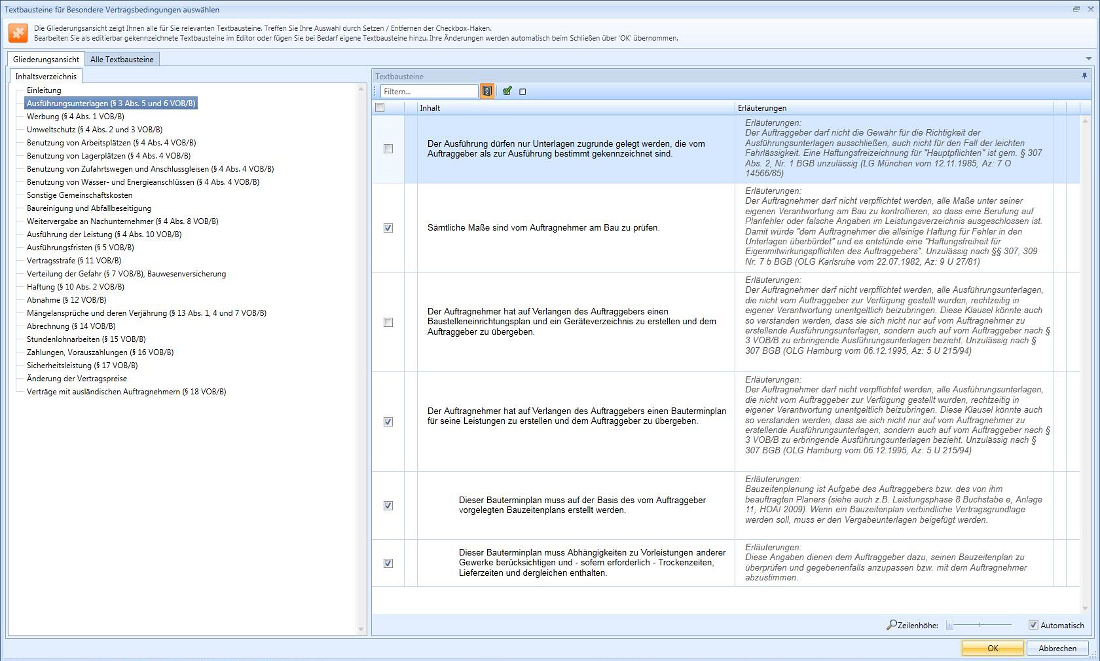Image resolution: width=1100 pixels, height=661 pixels.
Task: Uncheck 'Sämtliche Maße sind vom Auftragnehmer' checkbox
Action: click(388, 228)
